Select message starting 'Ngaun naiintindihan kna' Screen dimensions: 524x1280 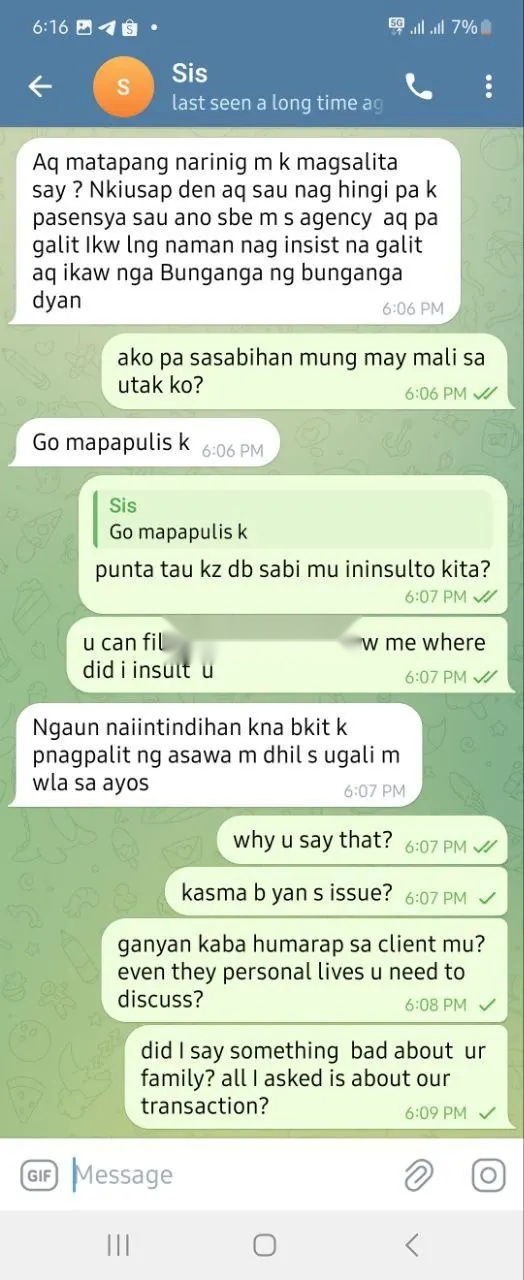pyautogui.click(x=215, y=754)
